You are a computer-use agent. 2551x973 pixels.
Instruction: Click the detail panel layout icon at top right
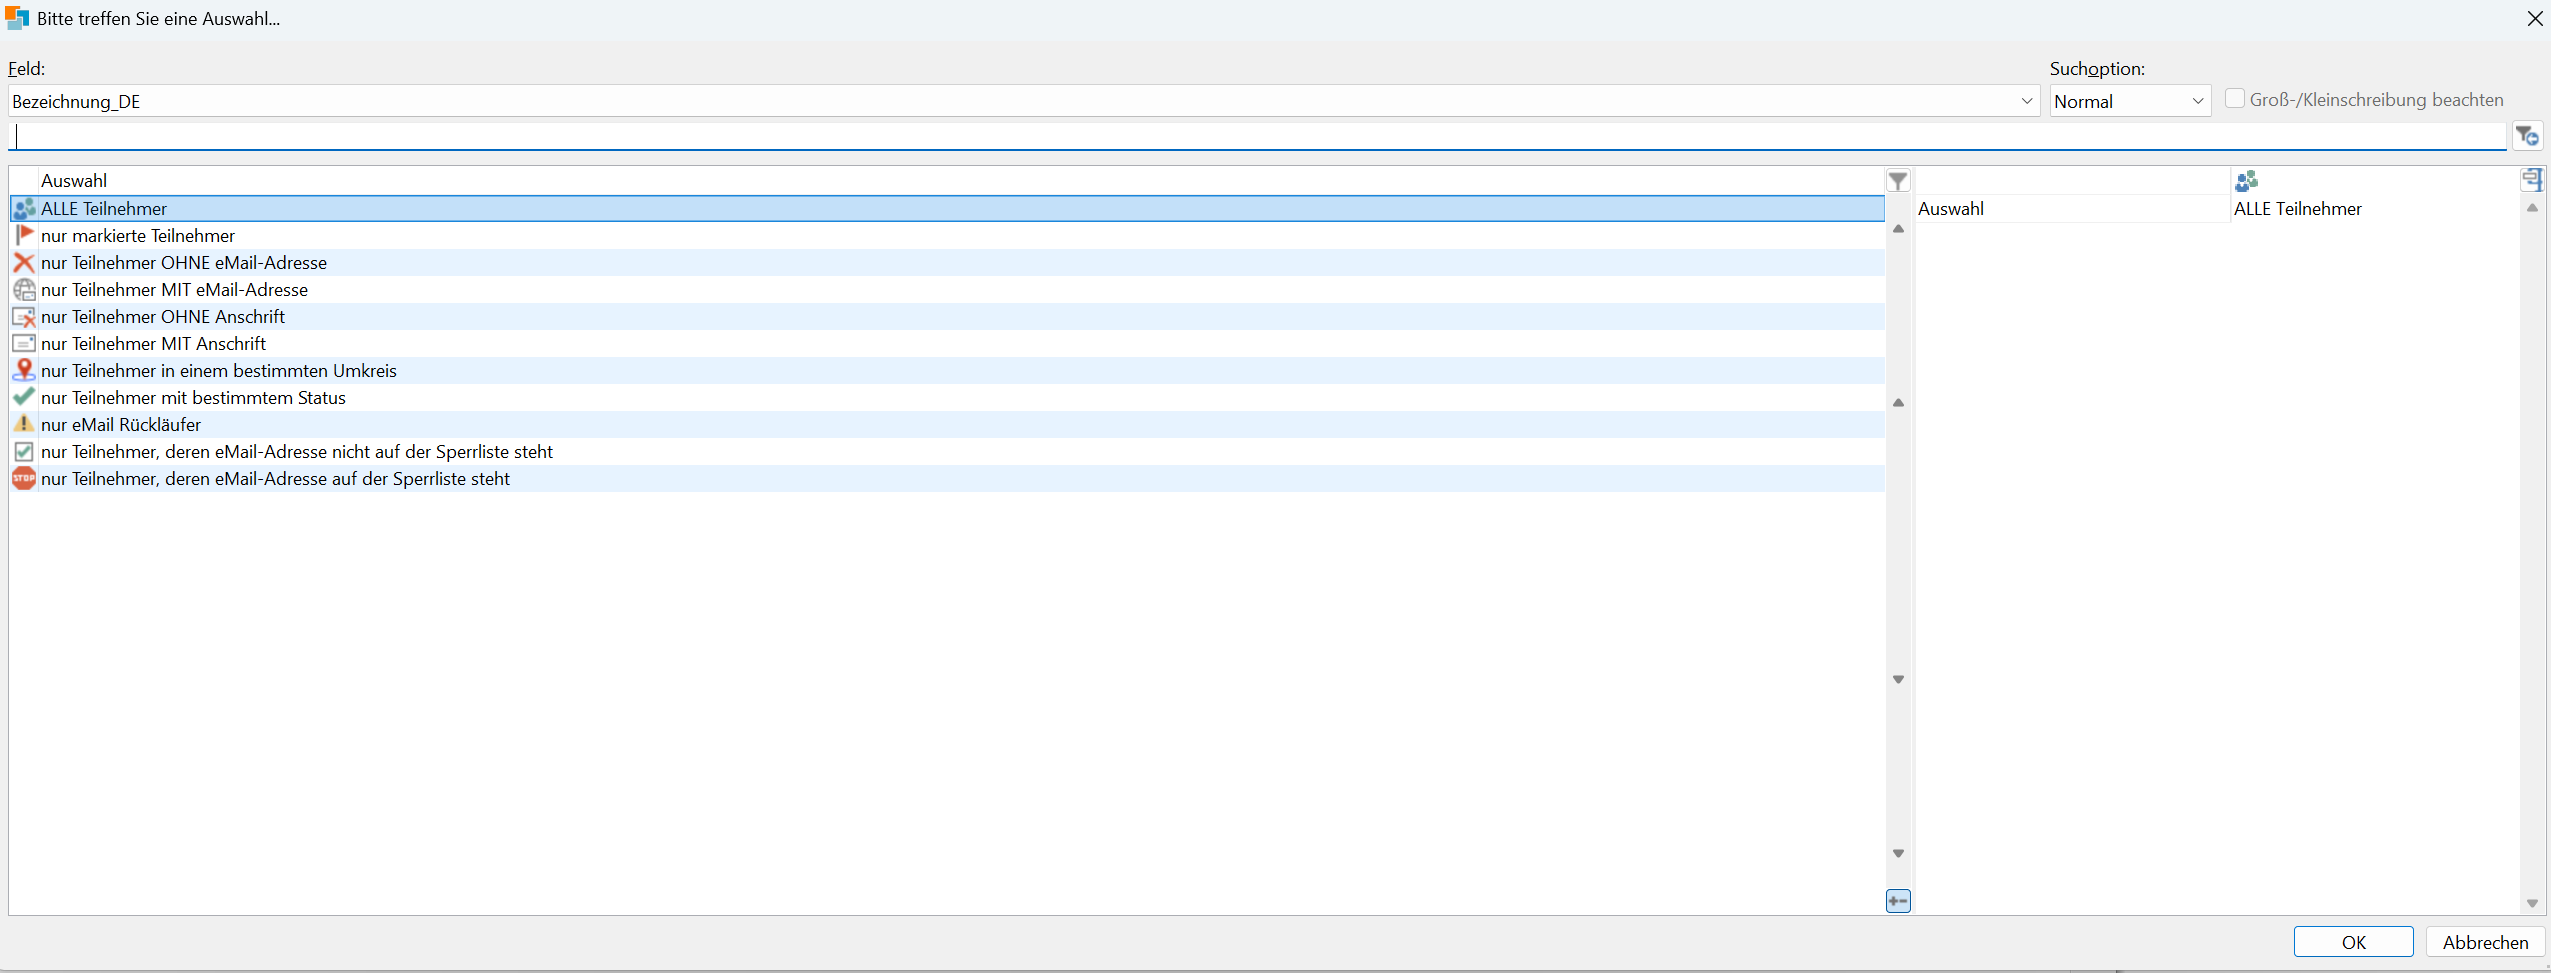(2532, 180)
